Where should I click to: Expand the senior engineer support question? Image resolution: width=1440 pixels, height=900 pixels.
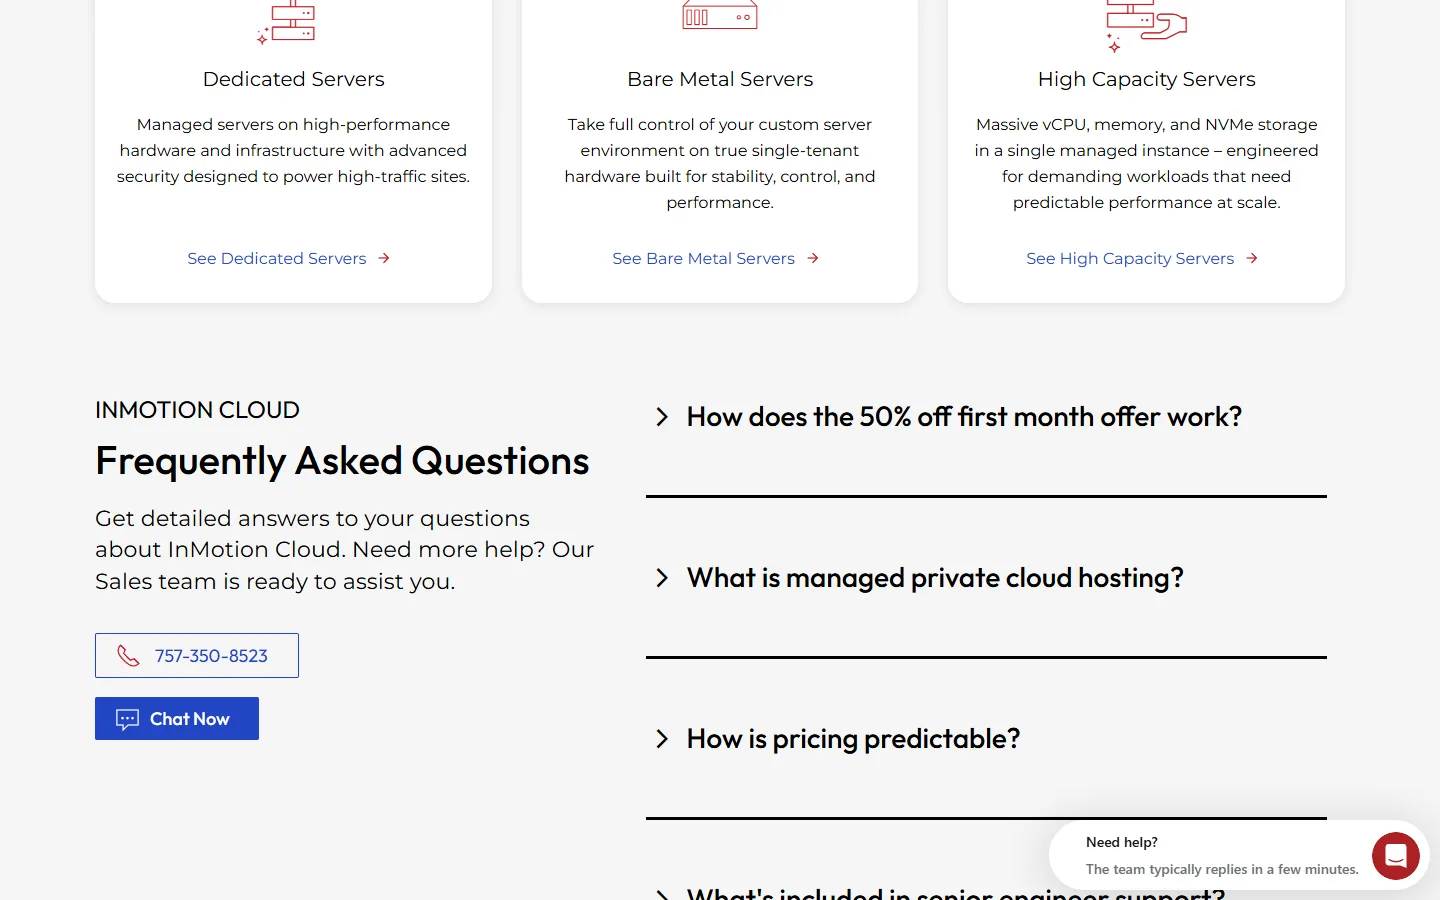(x=940, y=892)
